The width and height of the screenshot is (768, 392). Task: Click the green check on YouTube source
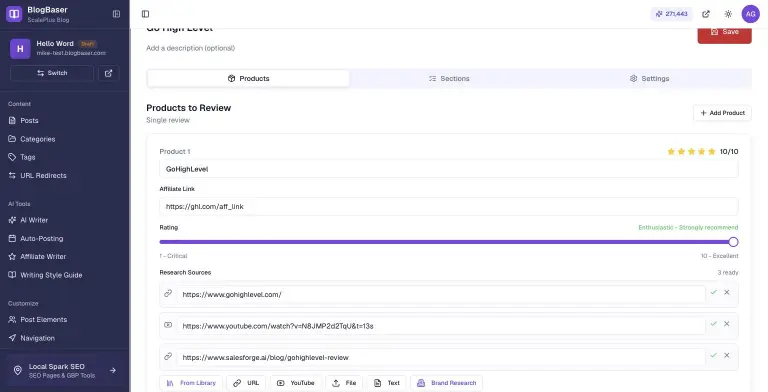tap(714, 324)
